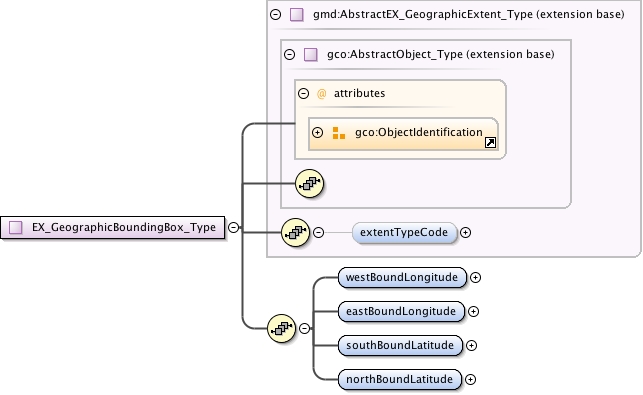This screenshot has width=643, height=395.
Task: Select the EX_GeographicBoundingBox_Type node
Action: [112, 227]
